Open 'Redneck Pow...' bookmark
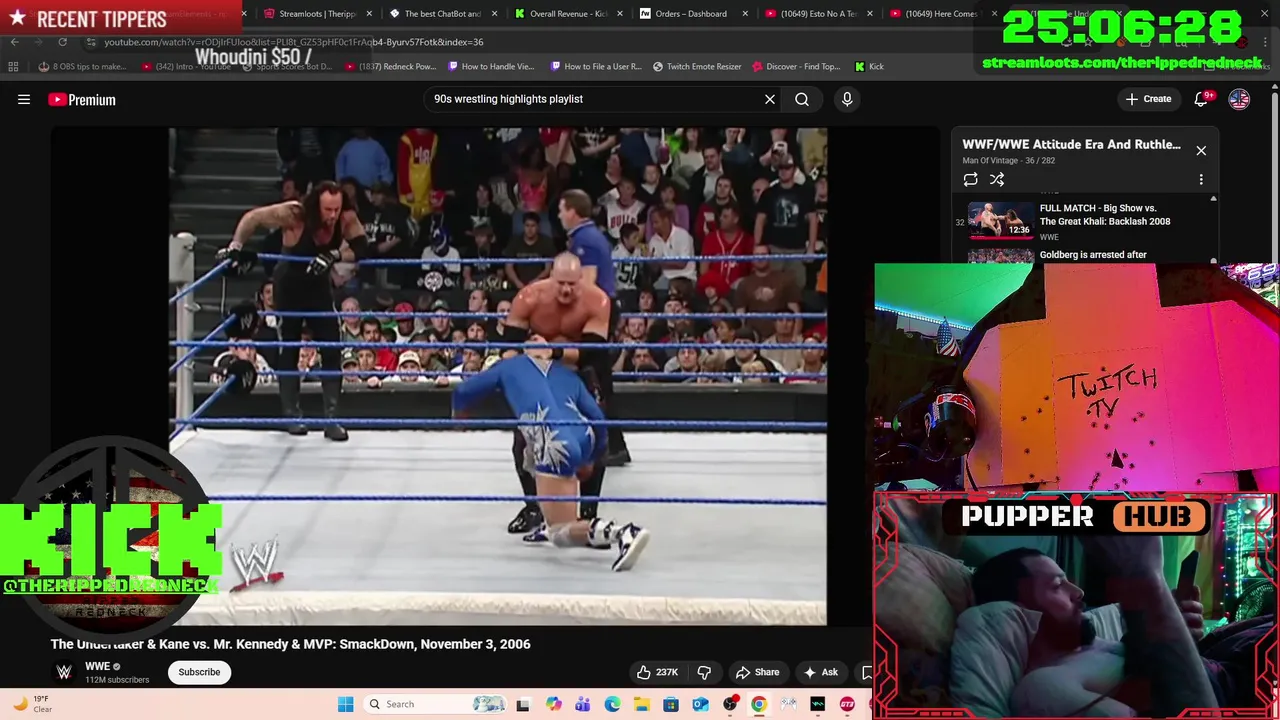The image size is (1280, 720). [390, 67]
